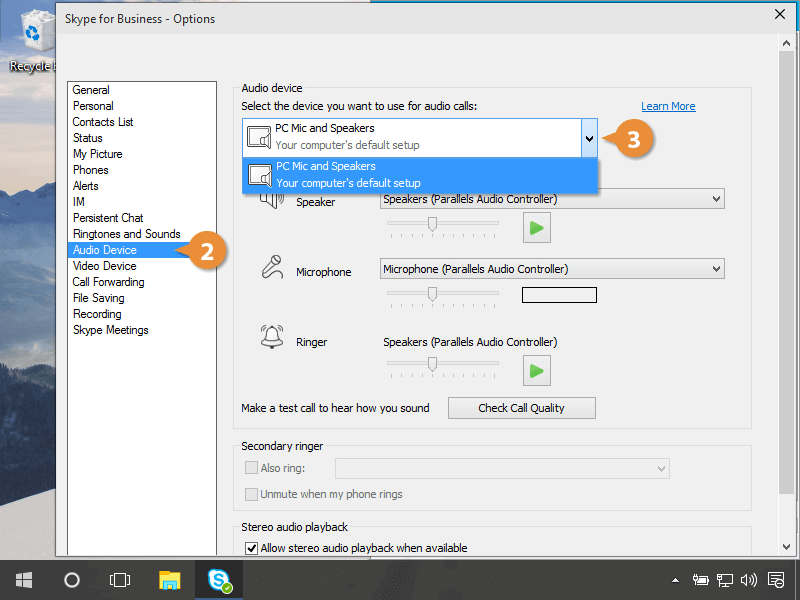Disable stereo audio playback checkbox
The height and width of the screenshot is (600, 800).
coord(251,548)
